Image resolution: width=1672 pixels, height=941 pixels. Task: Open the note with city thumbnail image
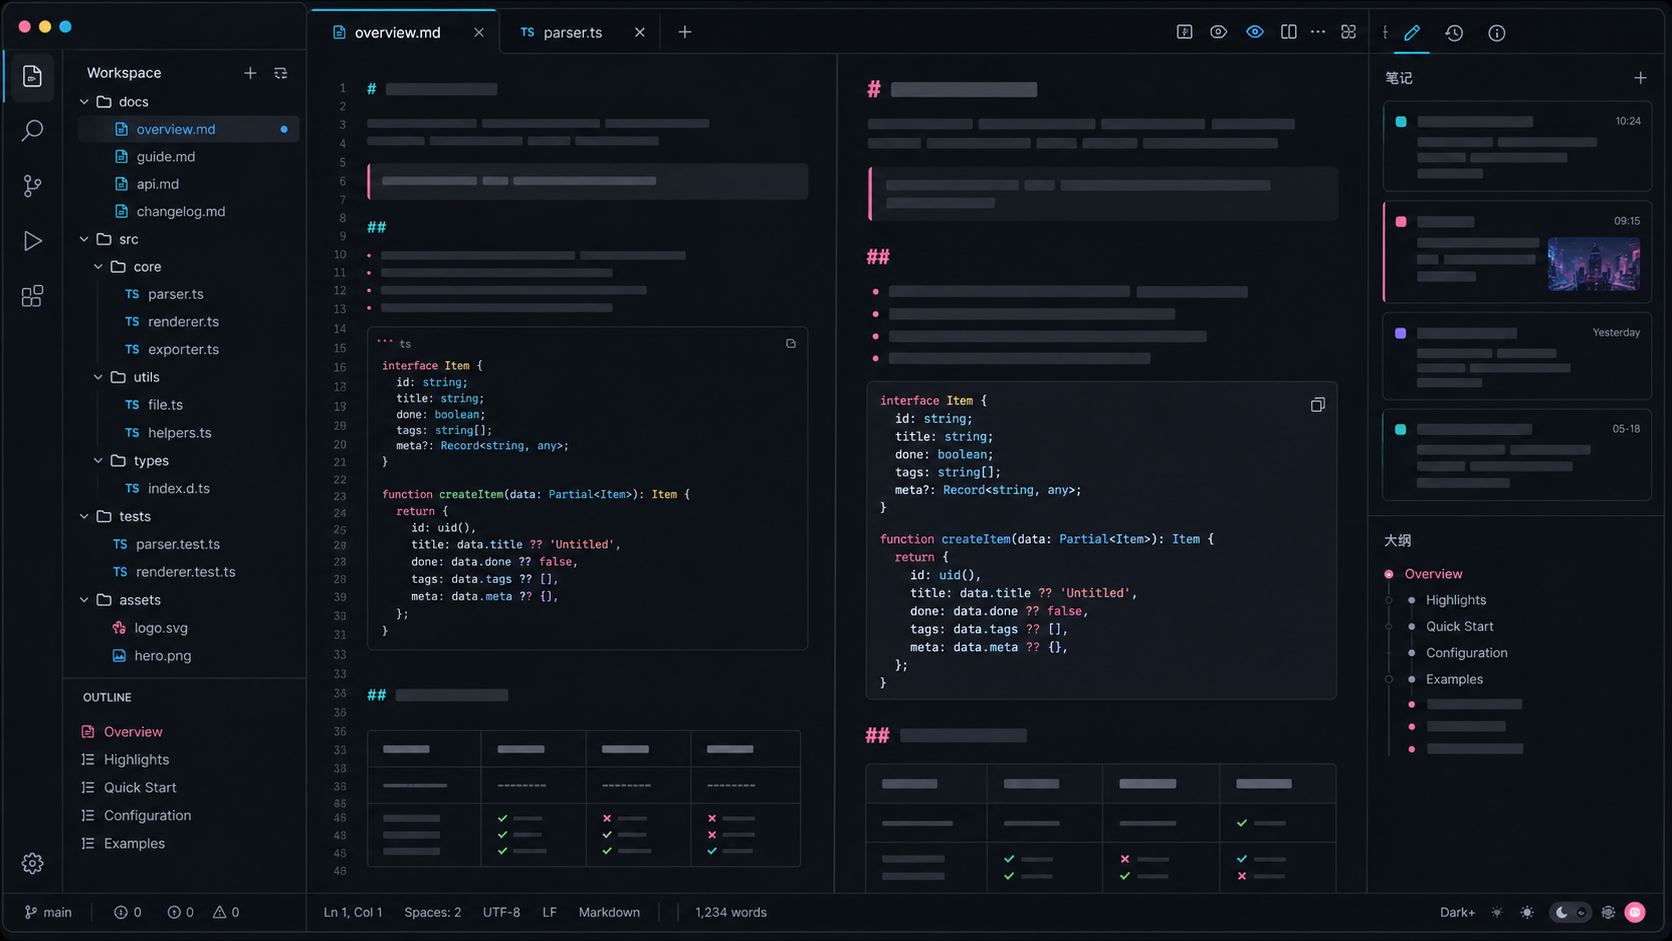point(1517,252)
